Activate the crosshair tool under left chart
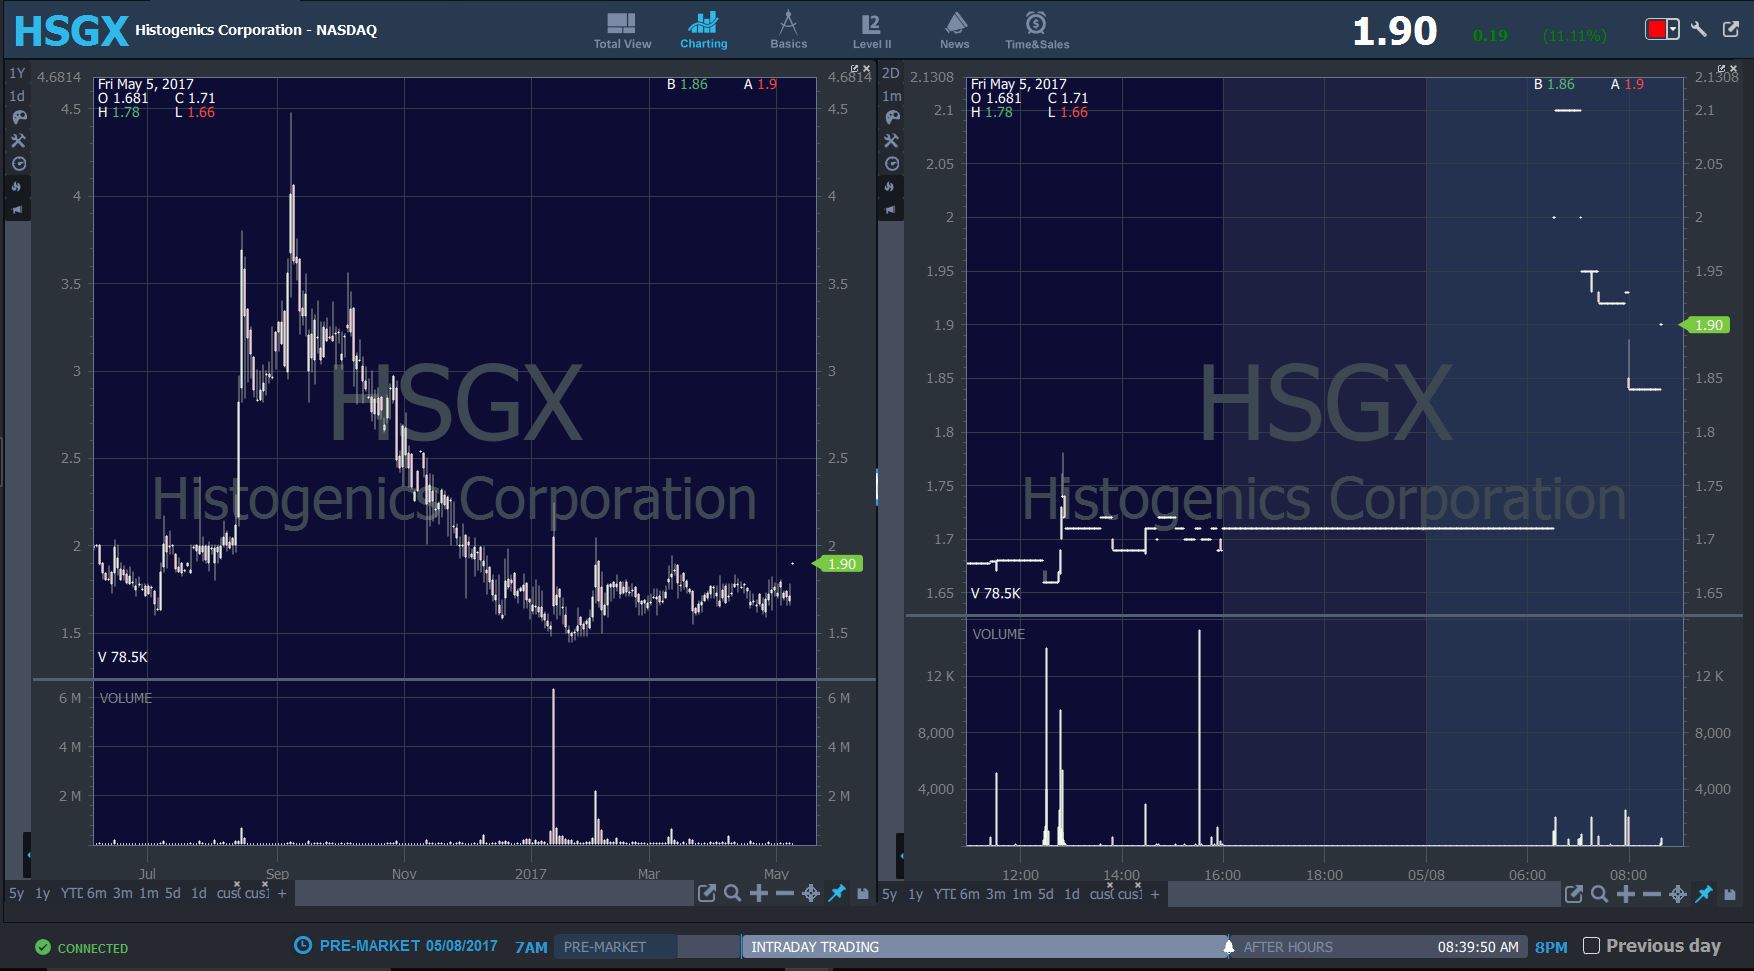The height and width of the screenshot is (971, 1754). tap(811, 893)
